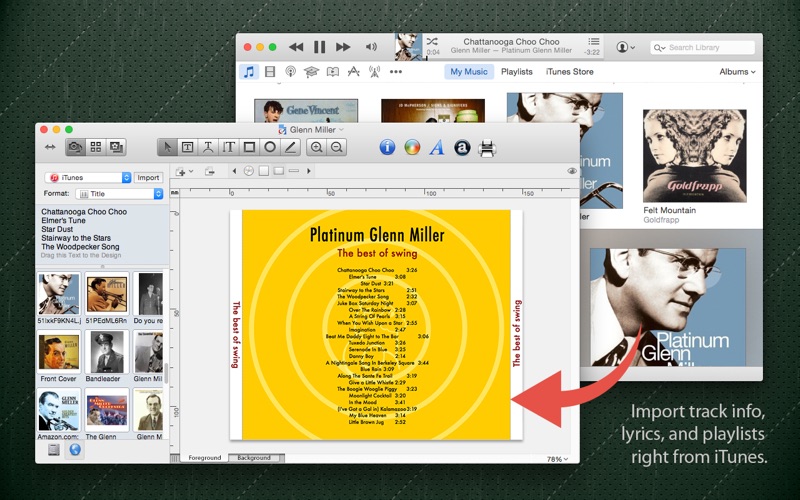Toggle the eye preview icon

tap(572, 171)
